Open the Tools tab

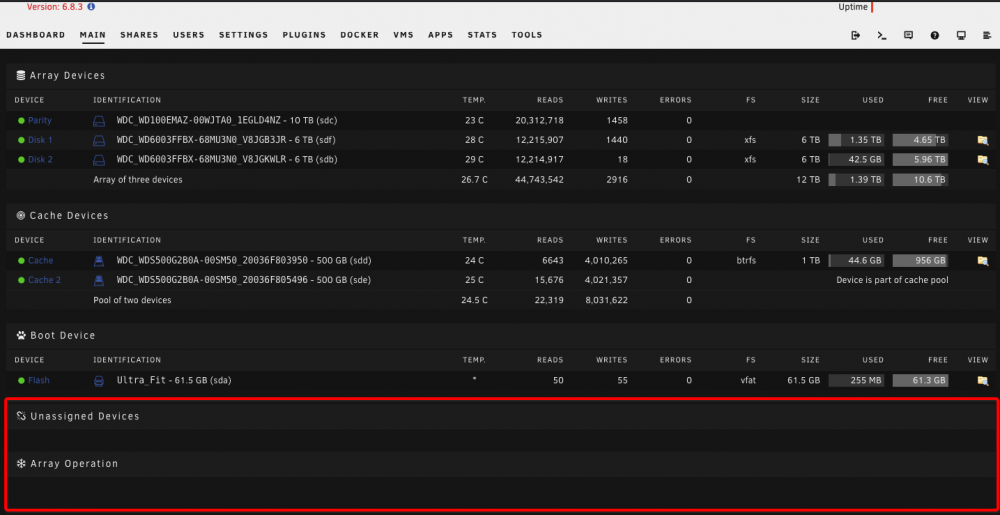point(527,35)
